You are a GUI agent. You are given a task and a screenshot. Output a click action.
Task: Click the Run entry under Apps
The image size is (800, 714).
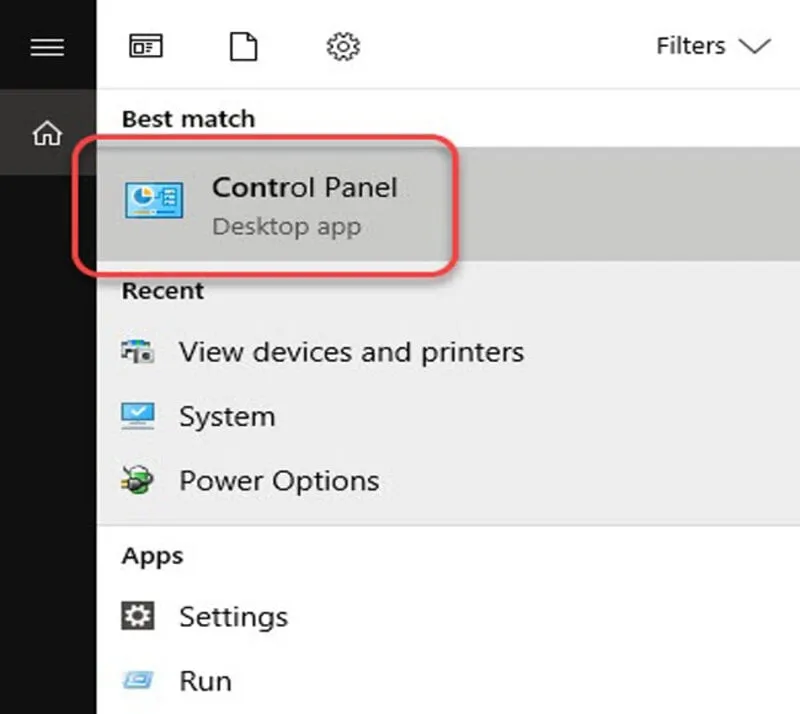205,680
